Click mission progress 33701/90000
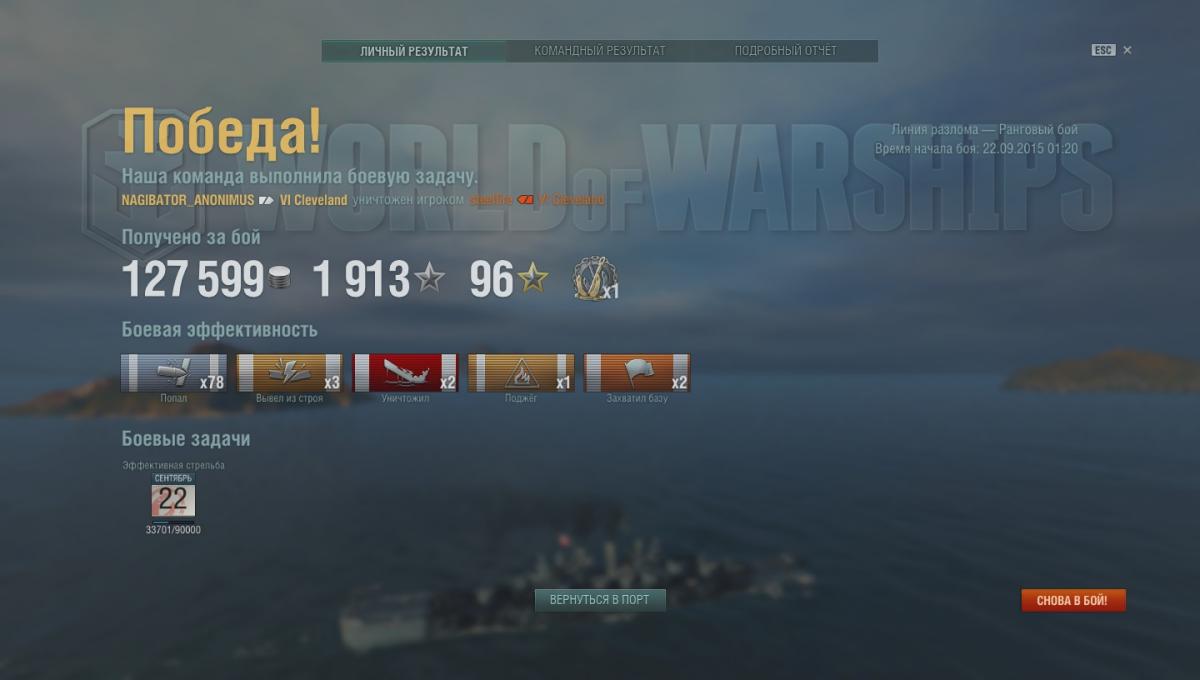 173,530
